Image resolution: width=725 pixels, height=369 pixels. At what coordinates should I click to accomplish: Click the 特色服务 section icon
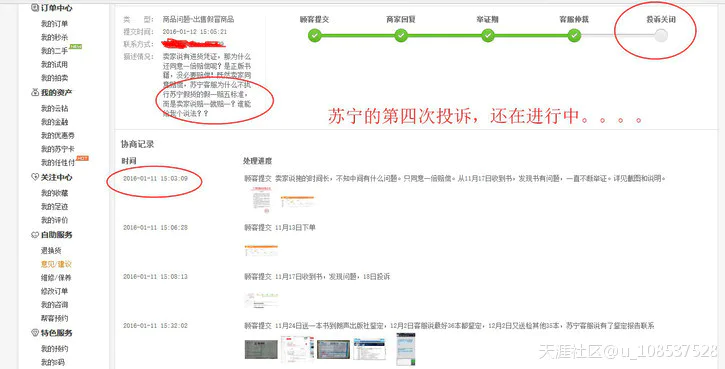point(35,333)
